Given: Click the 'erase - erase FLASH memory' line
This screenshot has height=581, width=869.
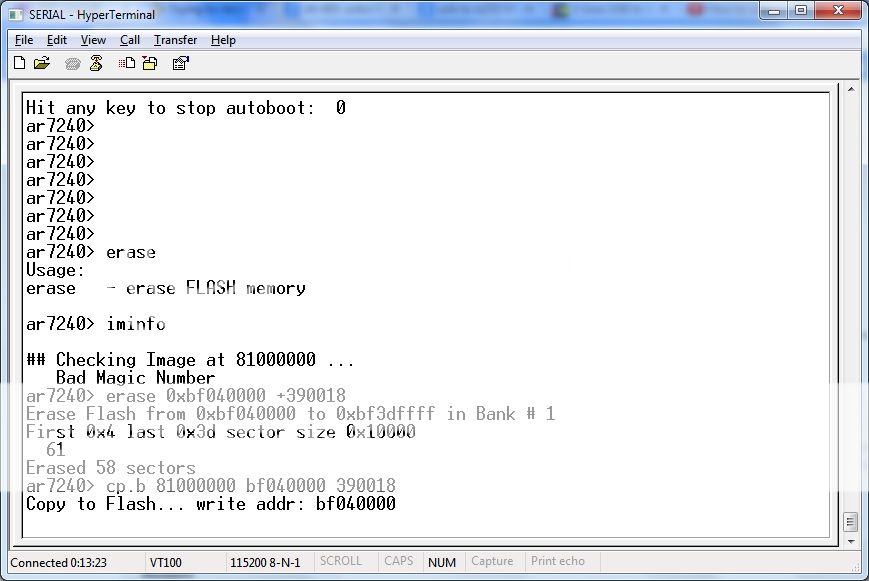Looking at the screenshot, I should [x=166, y=288].
